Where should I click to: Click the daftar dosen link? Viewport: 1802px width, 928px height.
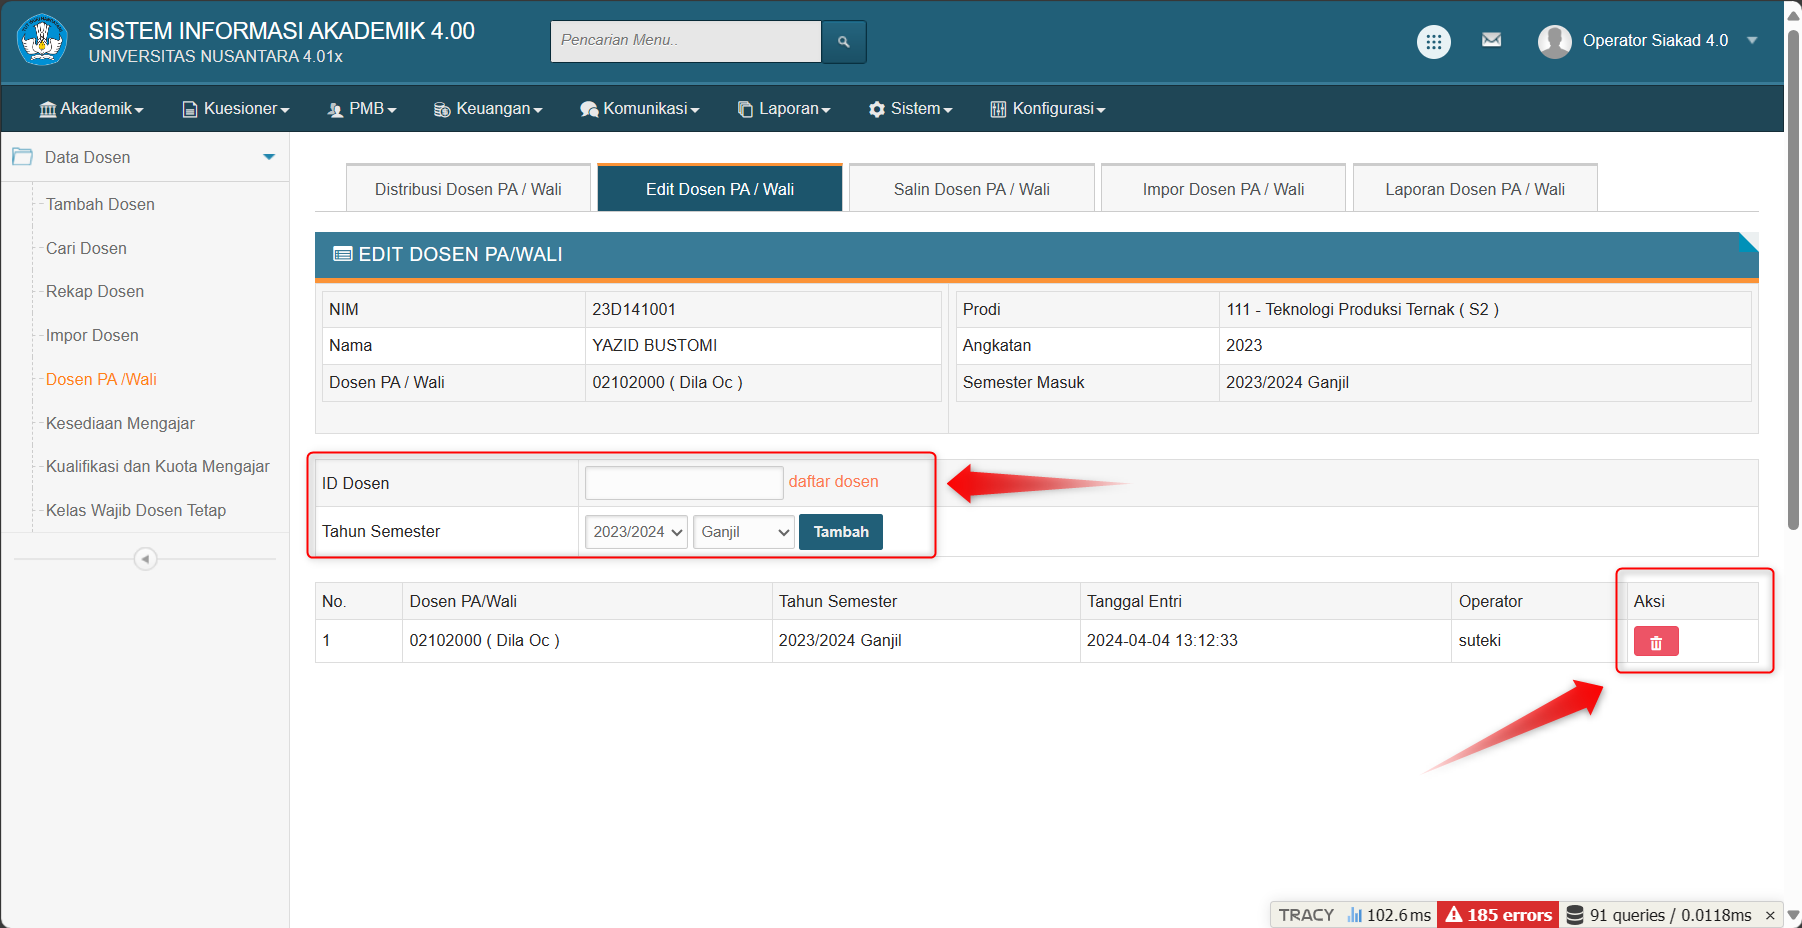click(x=833, y=482)
